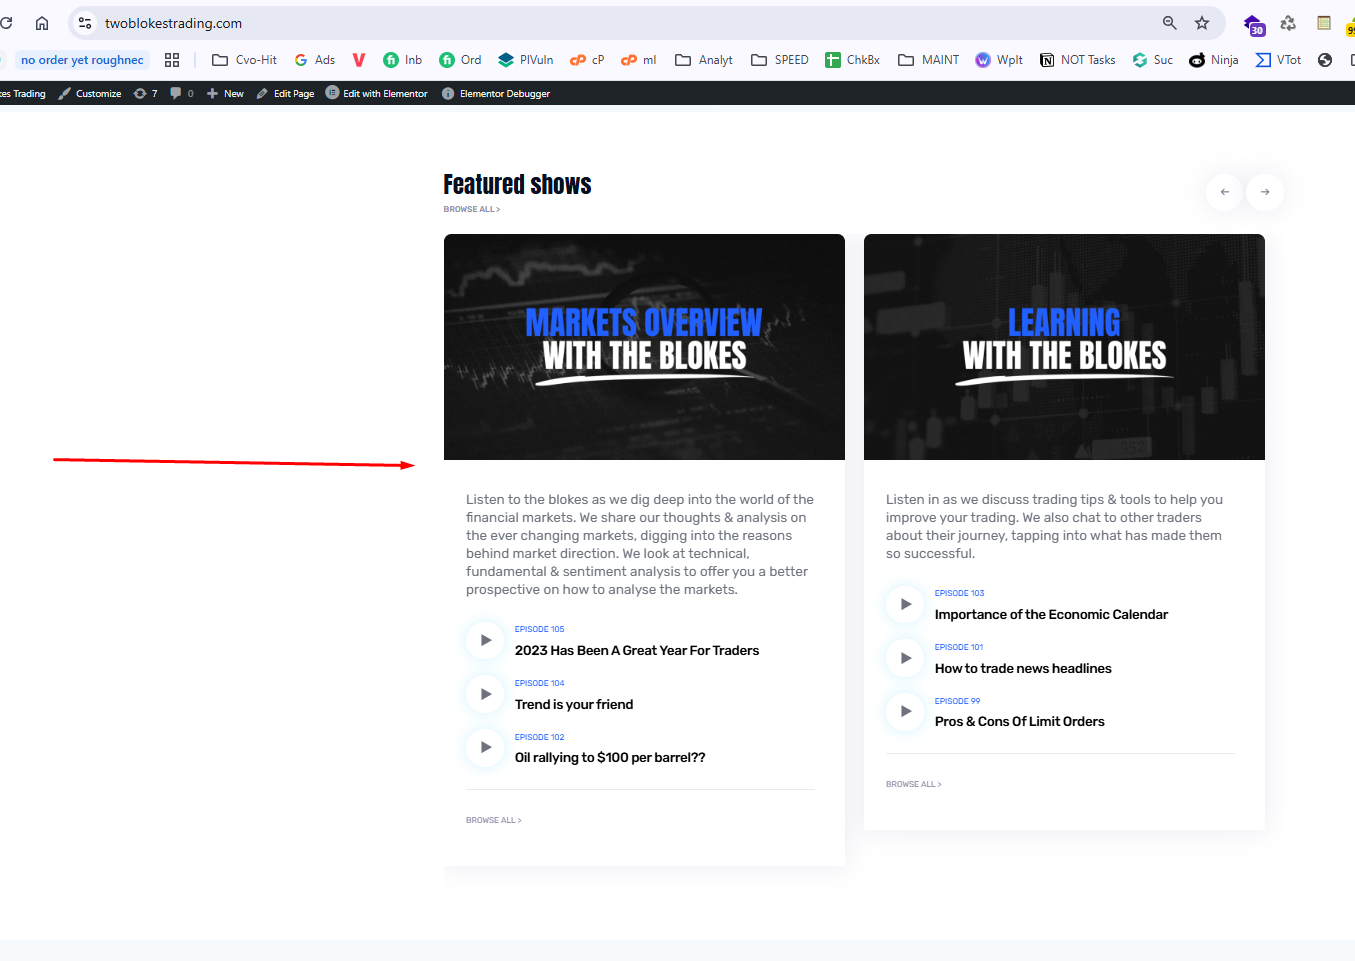Click the 'EPISODE 103' label
This screenshot has width=1355, height=961.
tap(960, 593)
